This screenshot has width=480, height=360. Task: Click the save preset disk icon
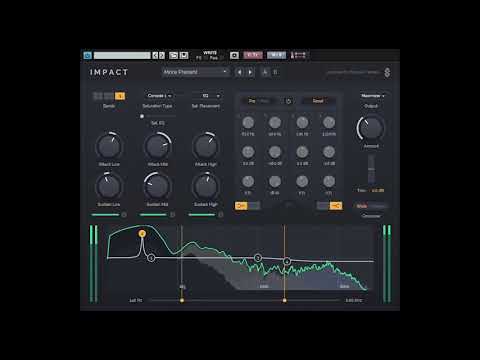[x=184, y=55]
